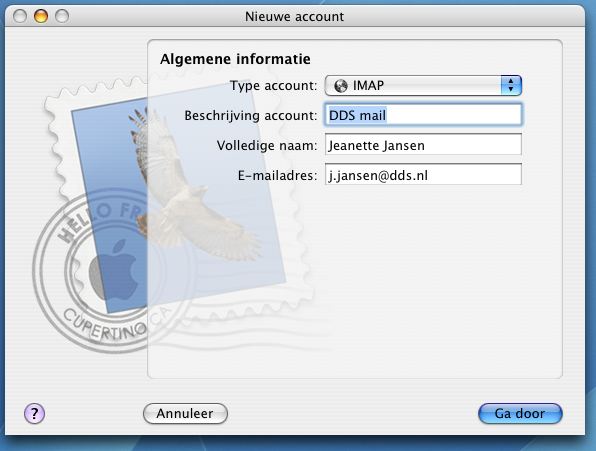Click into the Volledige naam field
Viewport: 596px width, 451px height.
tap(423, 145)
